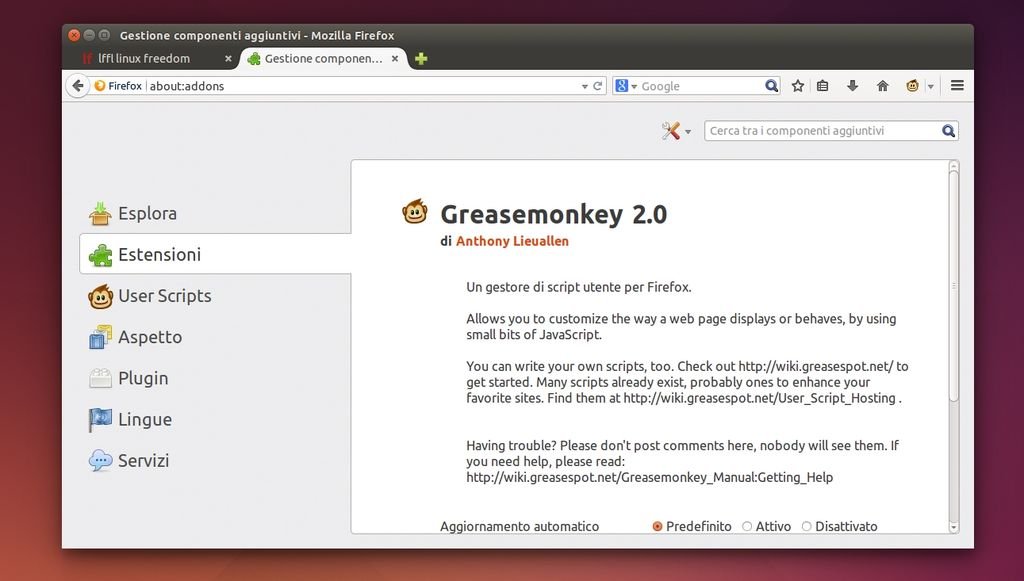Viewport: 1024px width, 581px height.
Task: Click the add-on search magnifier icon
Action: (x=948, y=131)
